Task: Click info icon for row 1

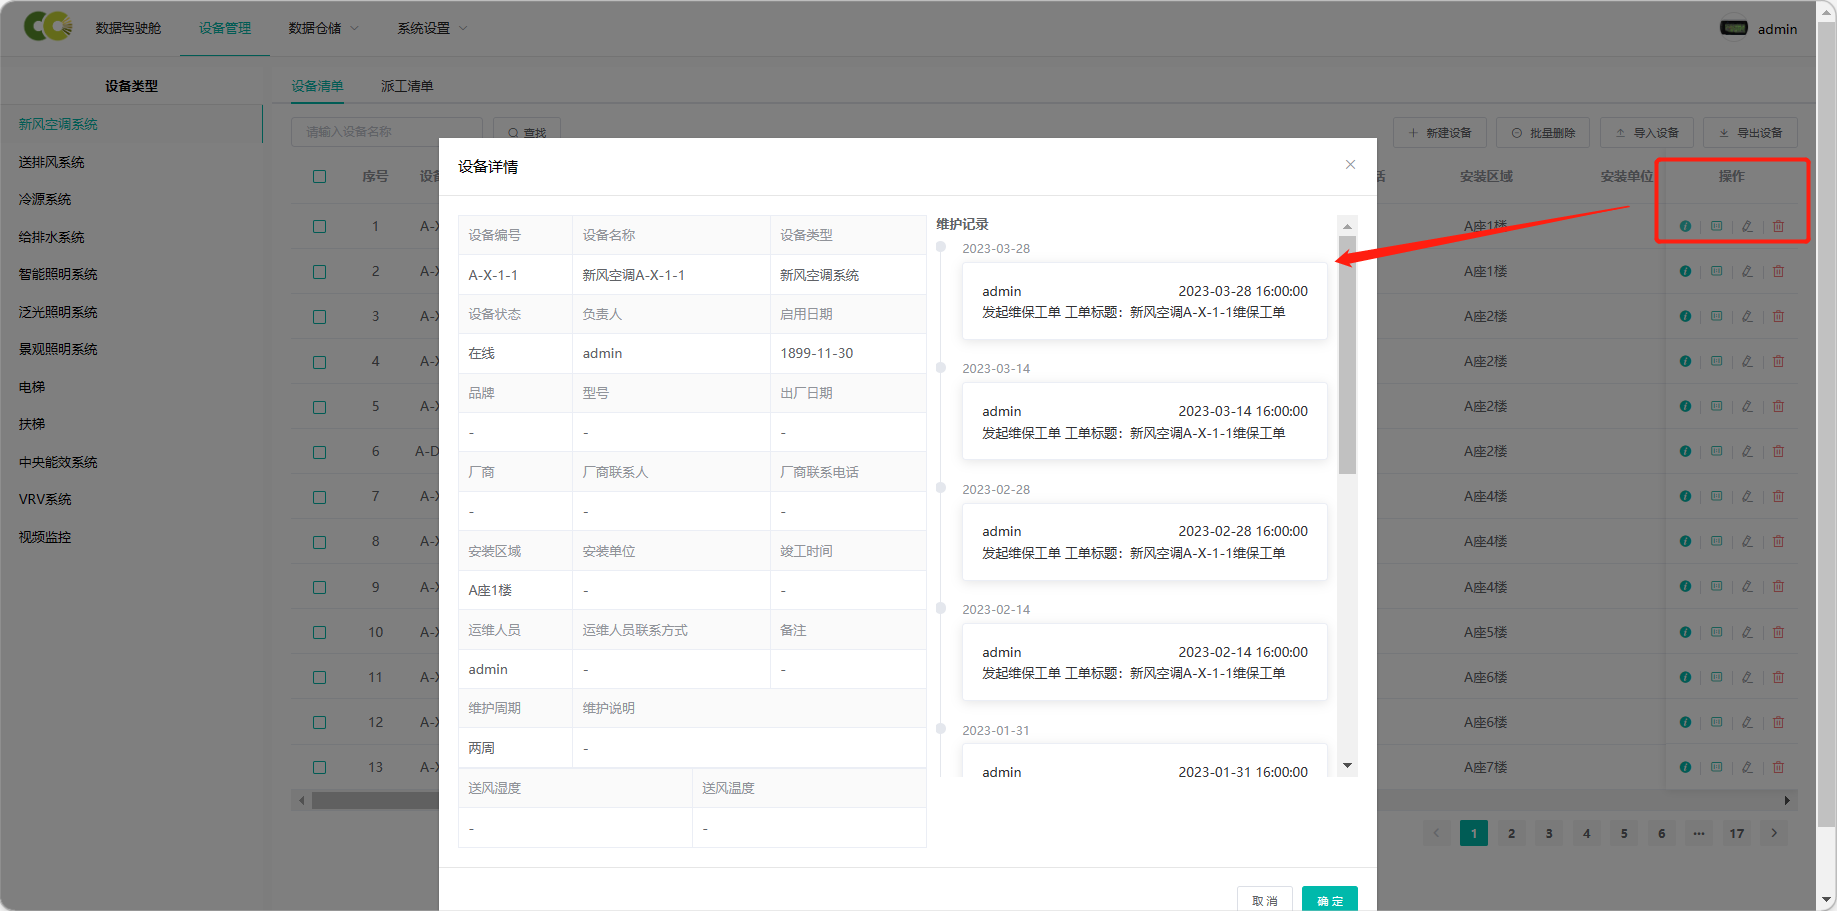Action: 1685,226
